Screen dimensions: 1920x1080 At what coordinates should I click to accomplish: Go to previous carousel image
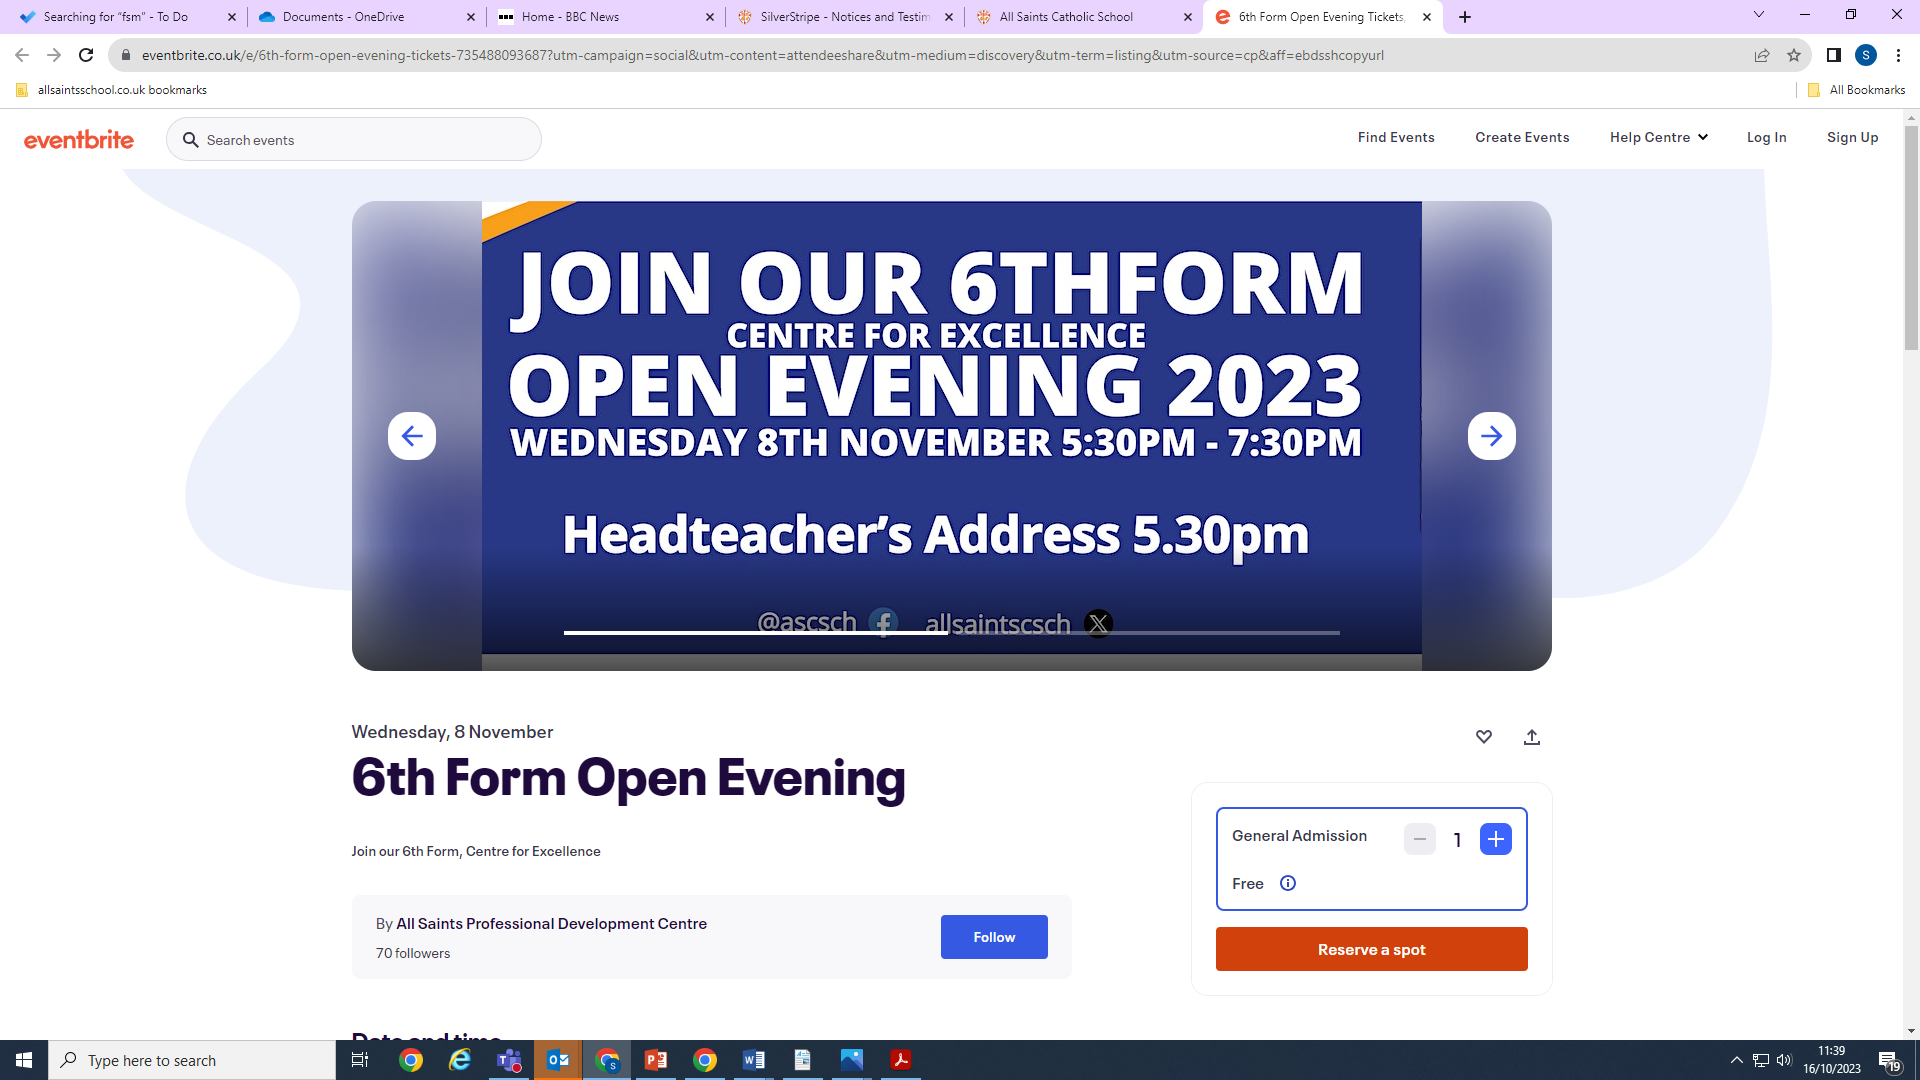pos(412,436)
